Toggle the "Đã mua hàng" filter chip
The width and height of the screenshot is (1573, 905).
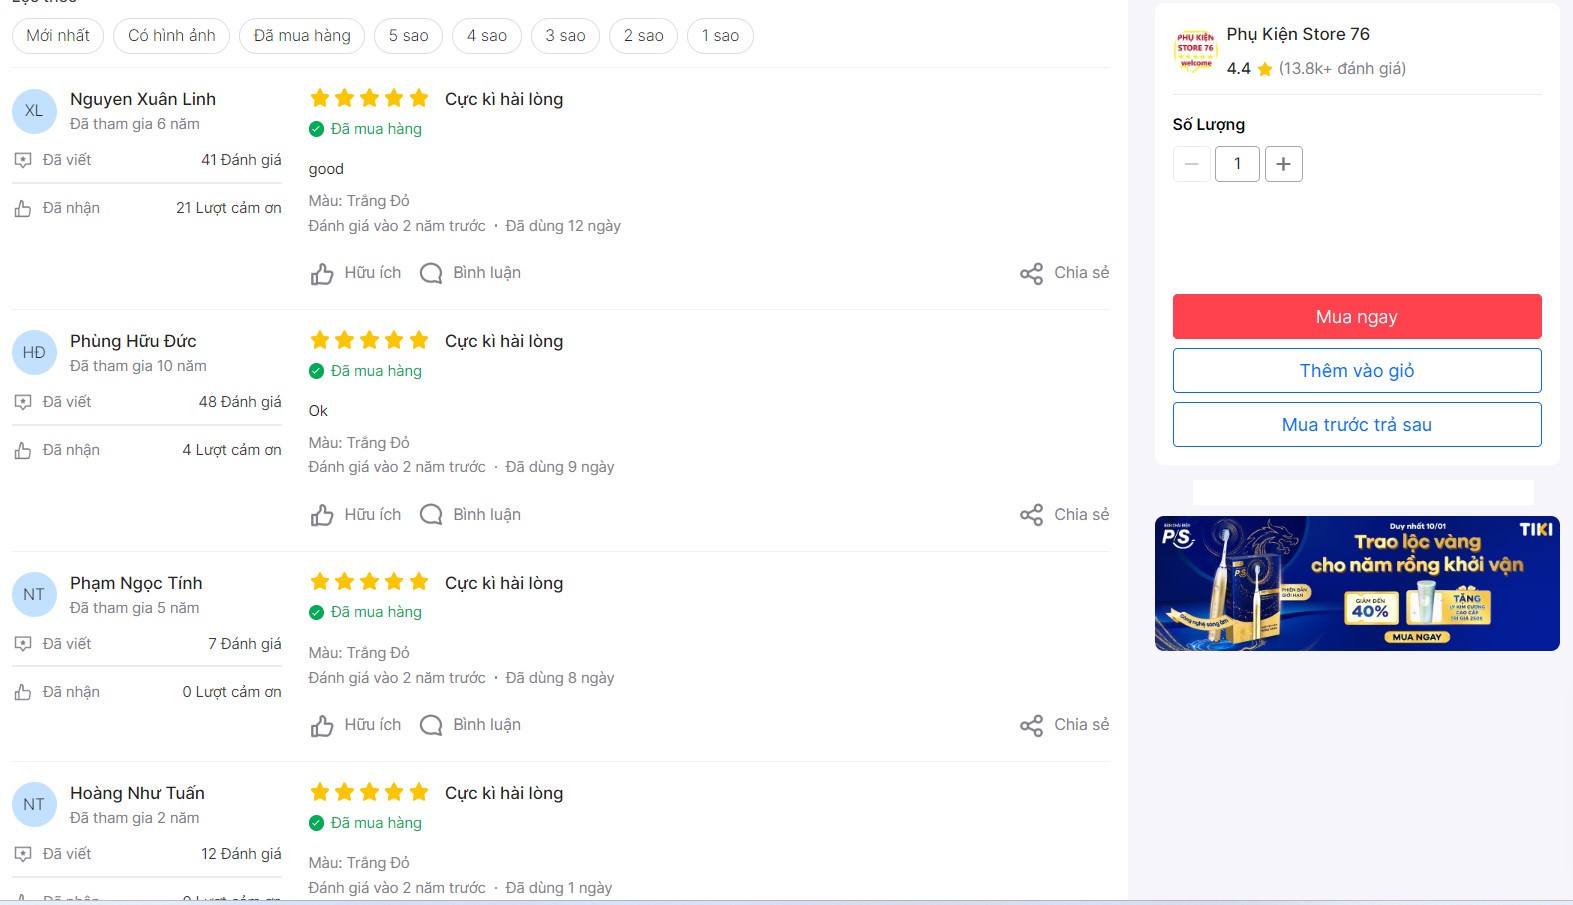(x=302, y=36)
